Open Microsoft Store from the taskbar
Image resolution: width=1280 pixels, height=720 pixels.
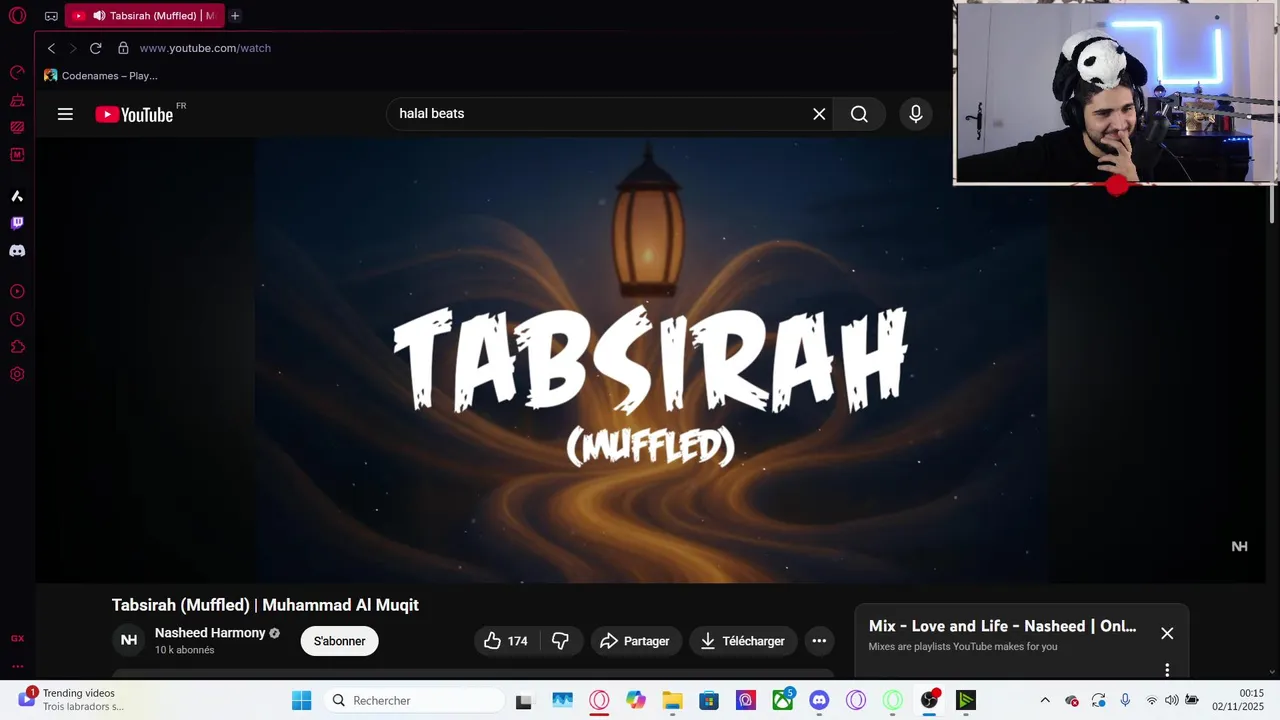point(709,701)
